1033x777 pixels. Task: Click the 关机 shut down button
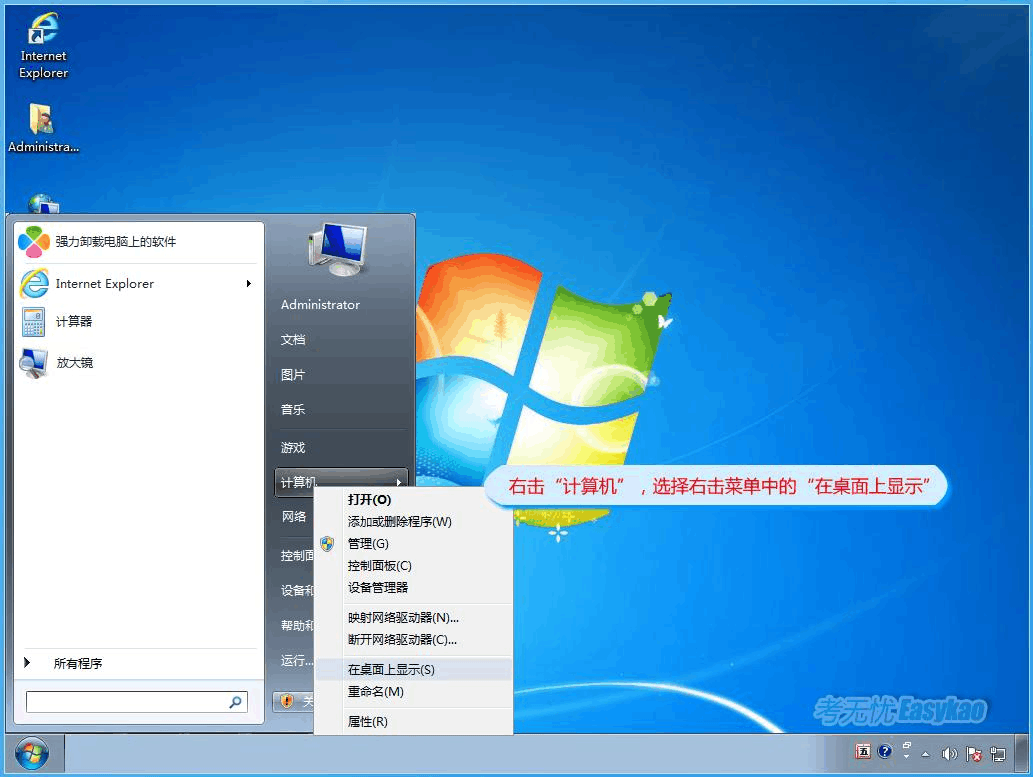[x=300, y=700]
